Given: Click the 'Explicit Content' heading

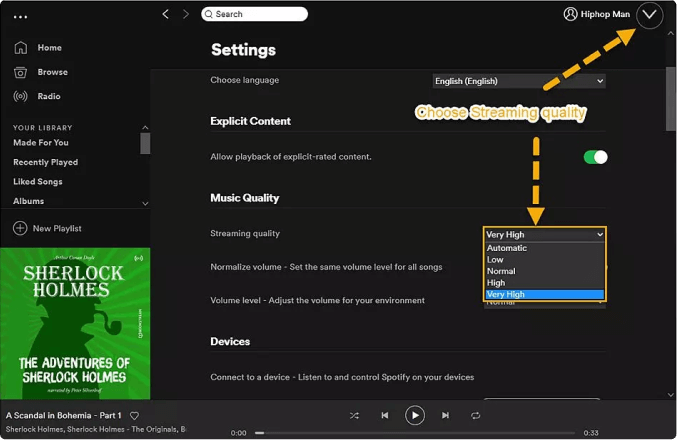Looking at the screenshot, I should (x=250, y=121).
